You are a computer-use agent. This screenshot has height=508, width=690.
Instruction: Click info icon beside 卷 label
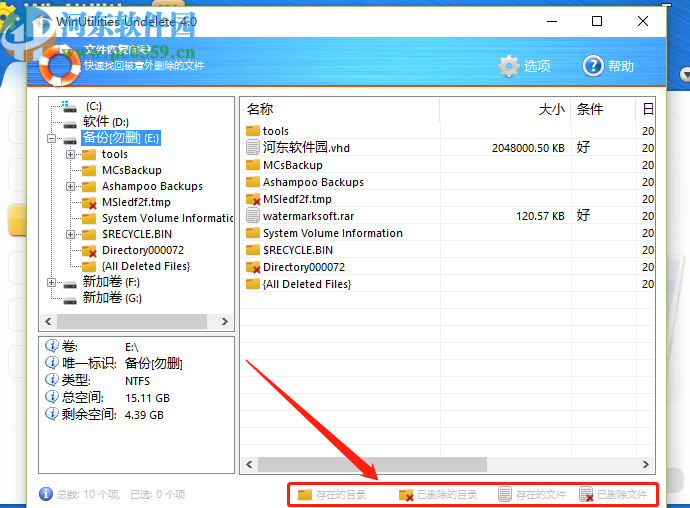click(51, 346)
